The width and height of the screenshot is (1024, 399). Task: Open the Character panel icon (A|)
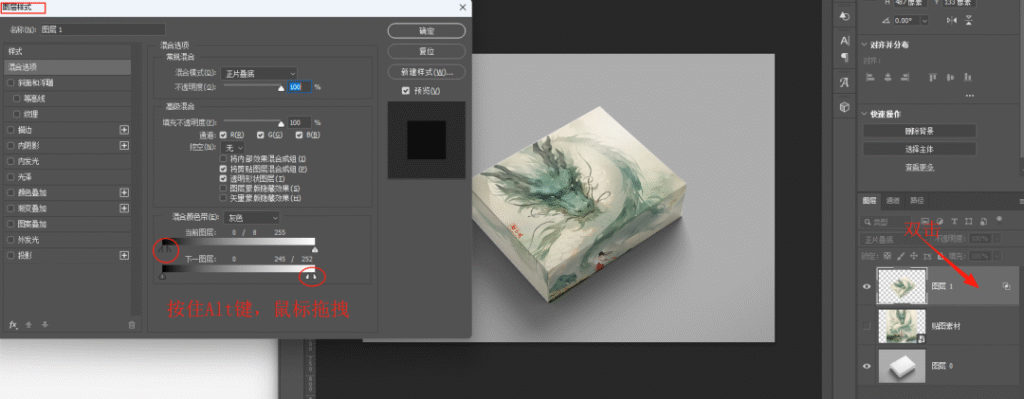click(x=844, y=40)
